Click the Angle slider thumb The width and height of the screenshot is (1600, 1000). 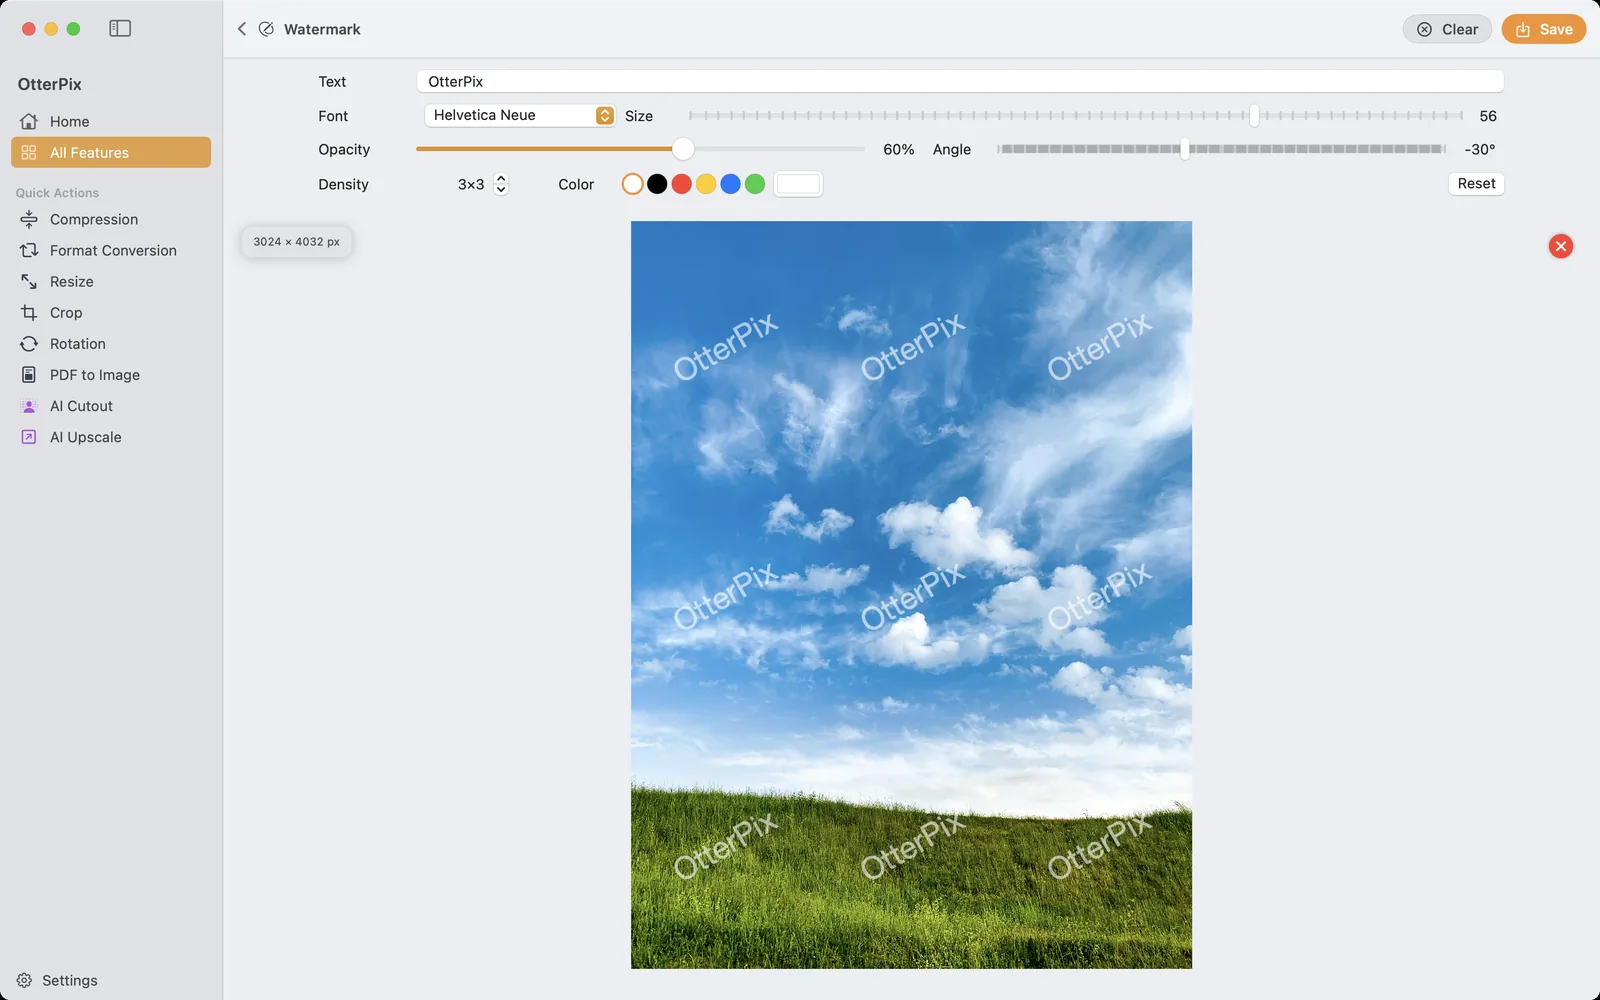1185,149
